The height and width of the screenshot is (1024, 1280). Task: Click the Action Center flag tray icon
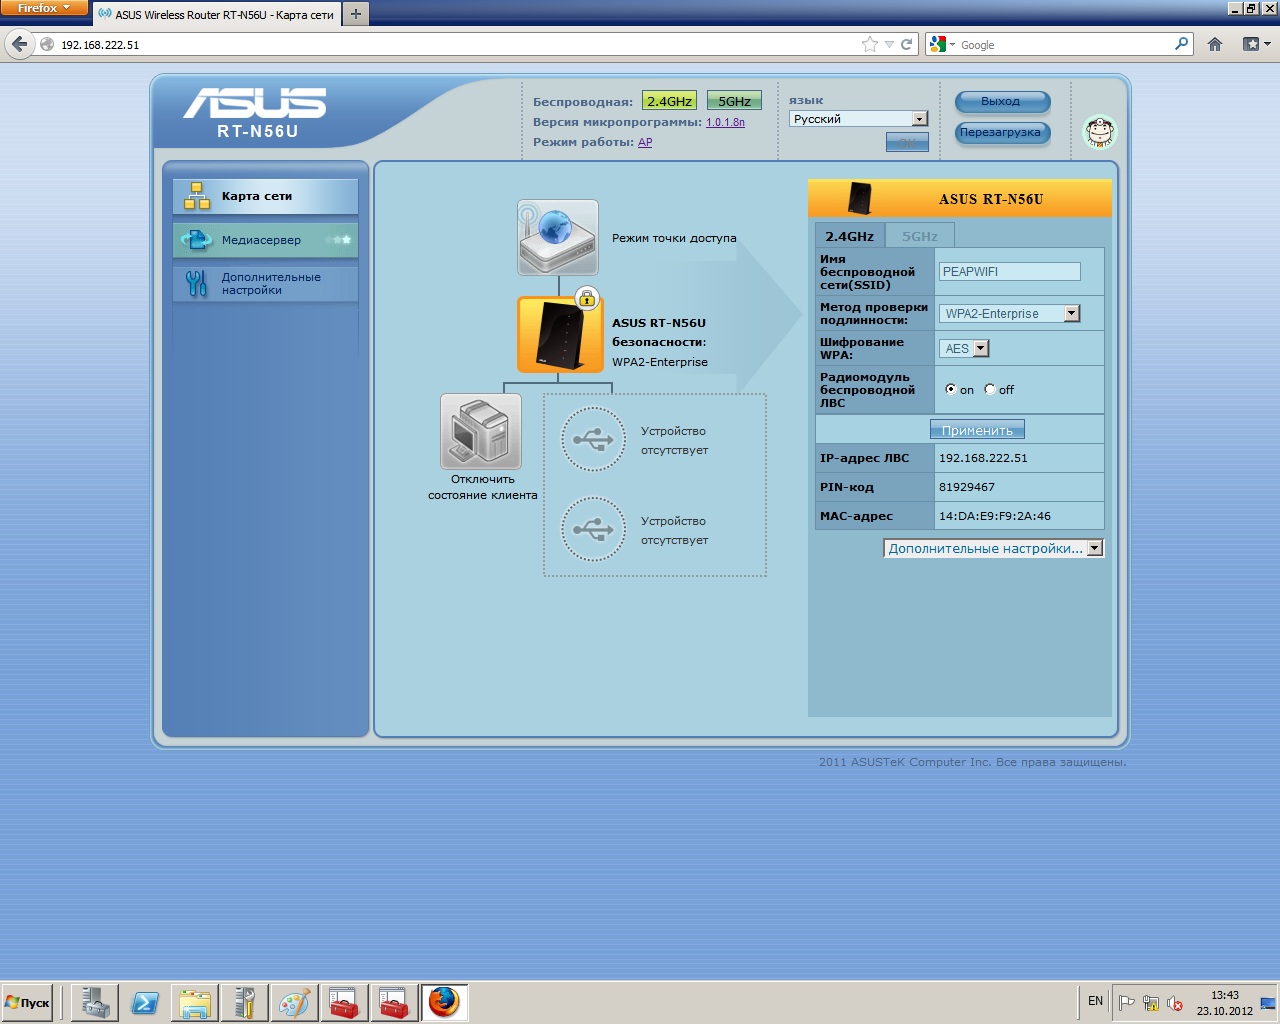tap(1126, 1003)
